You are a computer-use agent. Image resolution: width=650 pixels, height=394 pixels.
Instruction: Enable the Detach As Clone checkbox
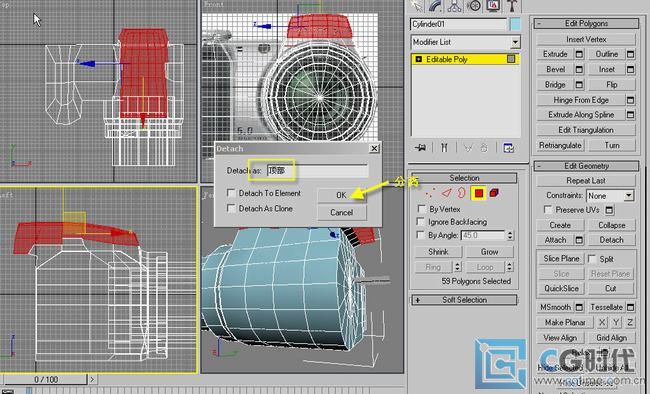(231, 208)
